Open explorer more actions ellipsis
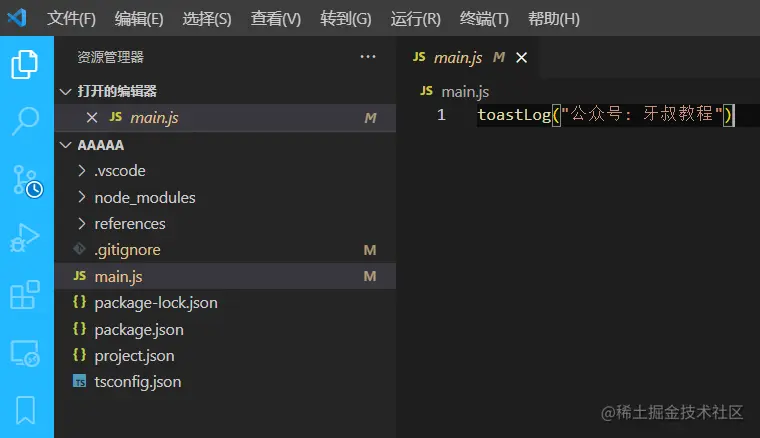Viewport: 760px width, 438px height. [x=368, y=57]
